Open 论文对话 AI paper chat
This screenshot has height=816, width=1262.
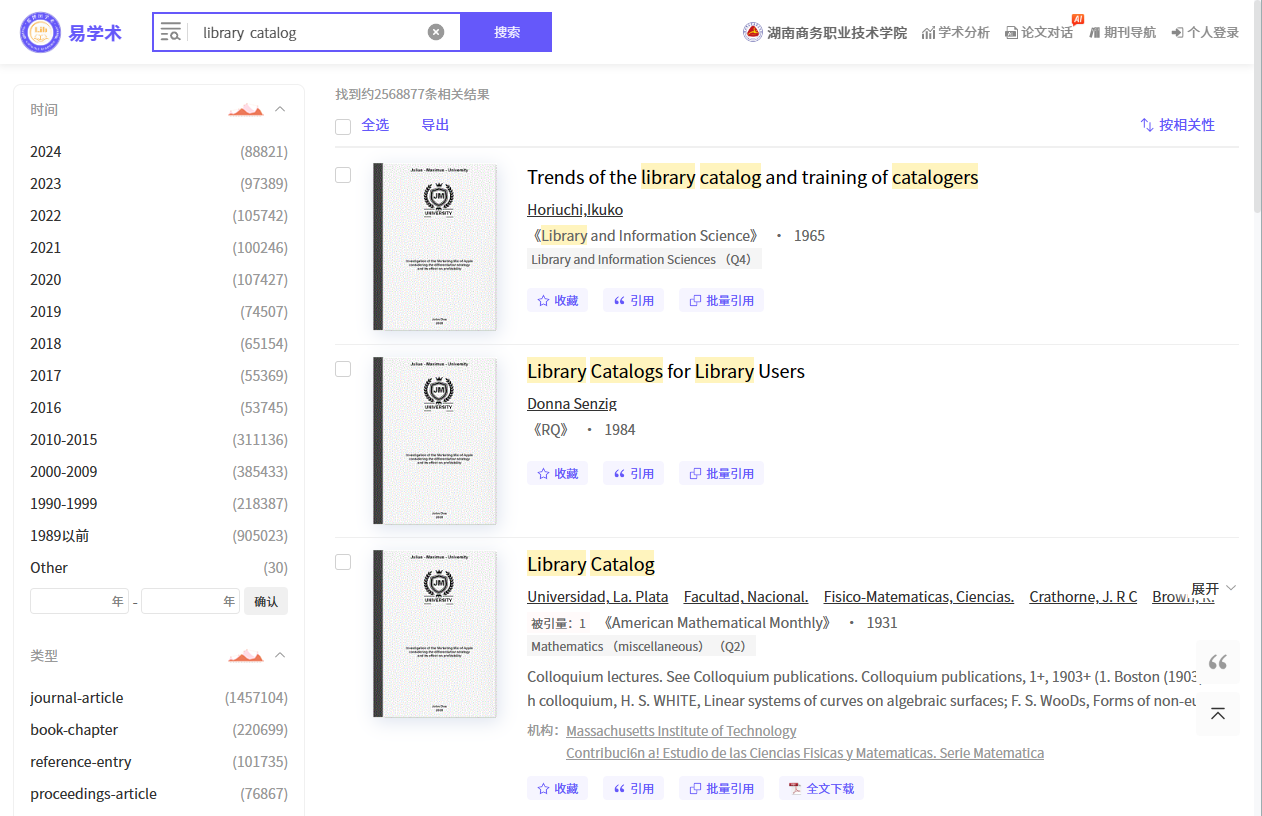(1038, 33)
